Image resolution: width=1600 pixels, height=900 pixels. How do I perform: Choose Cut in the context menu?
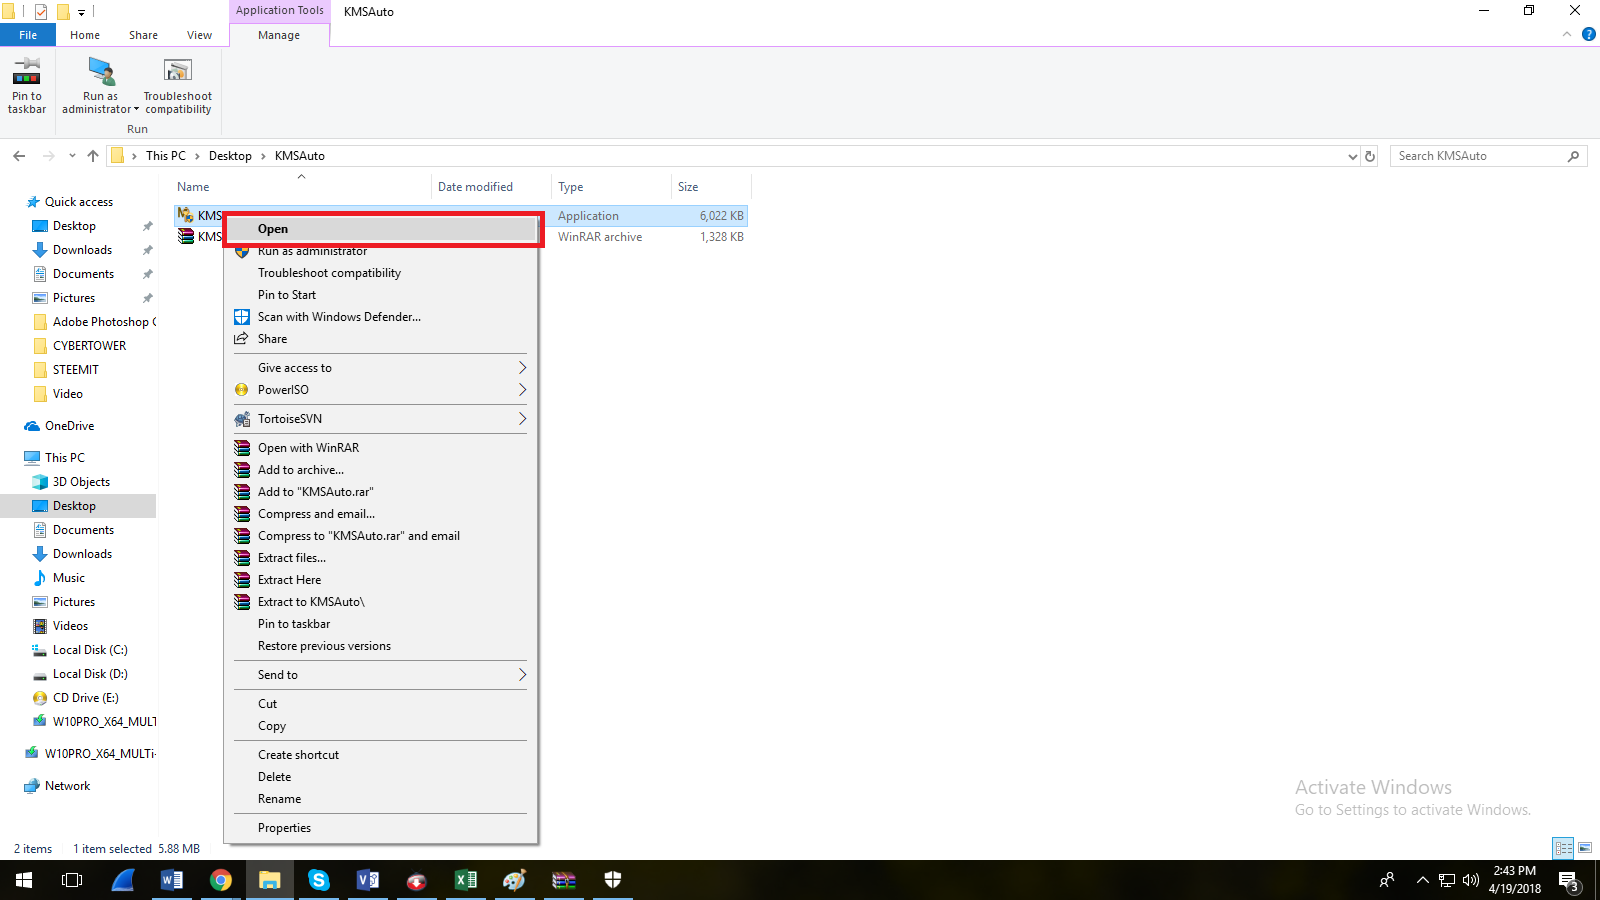pyautogui.click(x=381, y=704)
